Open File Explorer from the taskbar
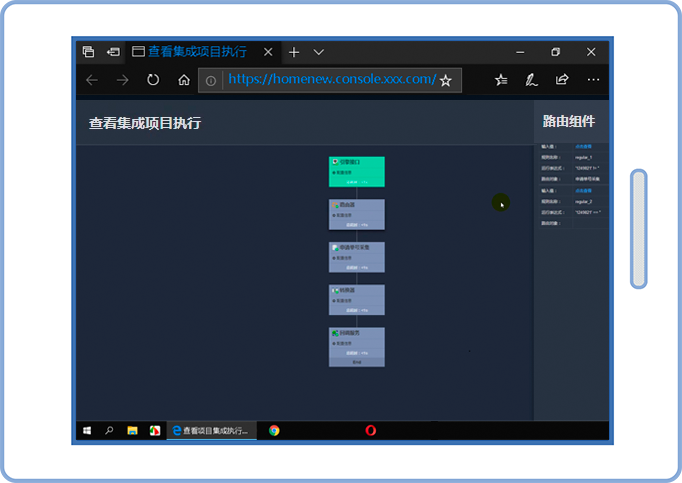This screenshot has height=483, width=682. coord(132,431)
